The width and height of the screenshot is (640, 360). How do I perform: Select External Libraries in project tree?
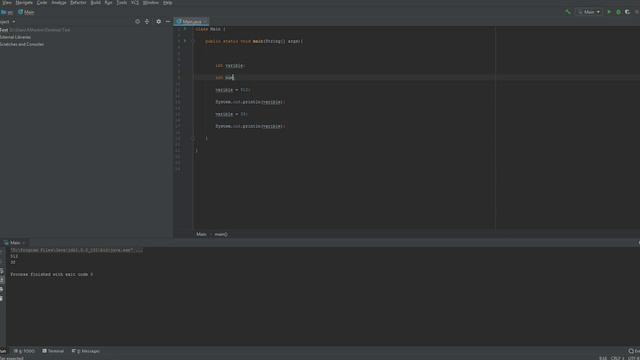click(16, 37)
